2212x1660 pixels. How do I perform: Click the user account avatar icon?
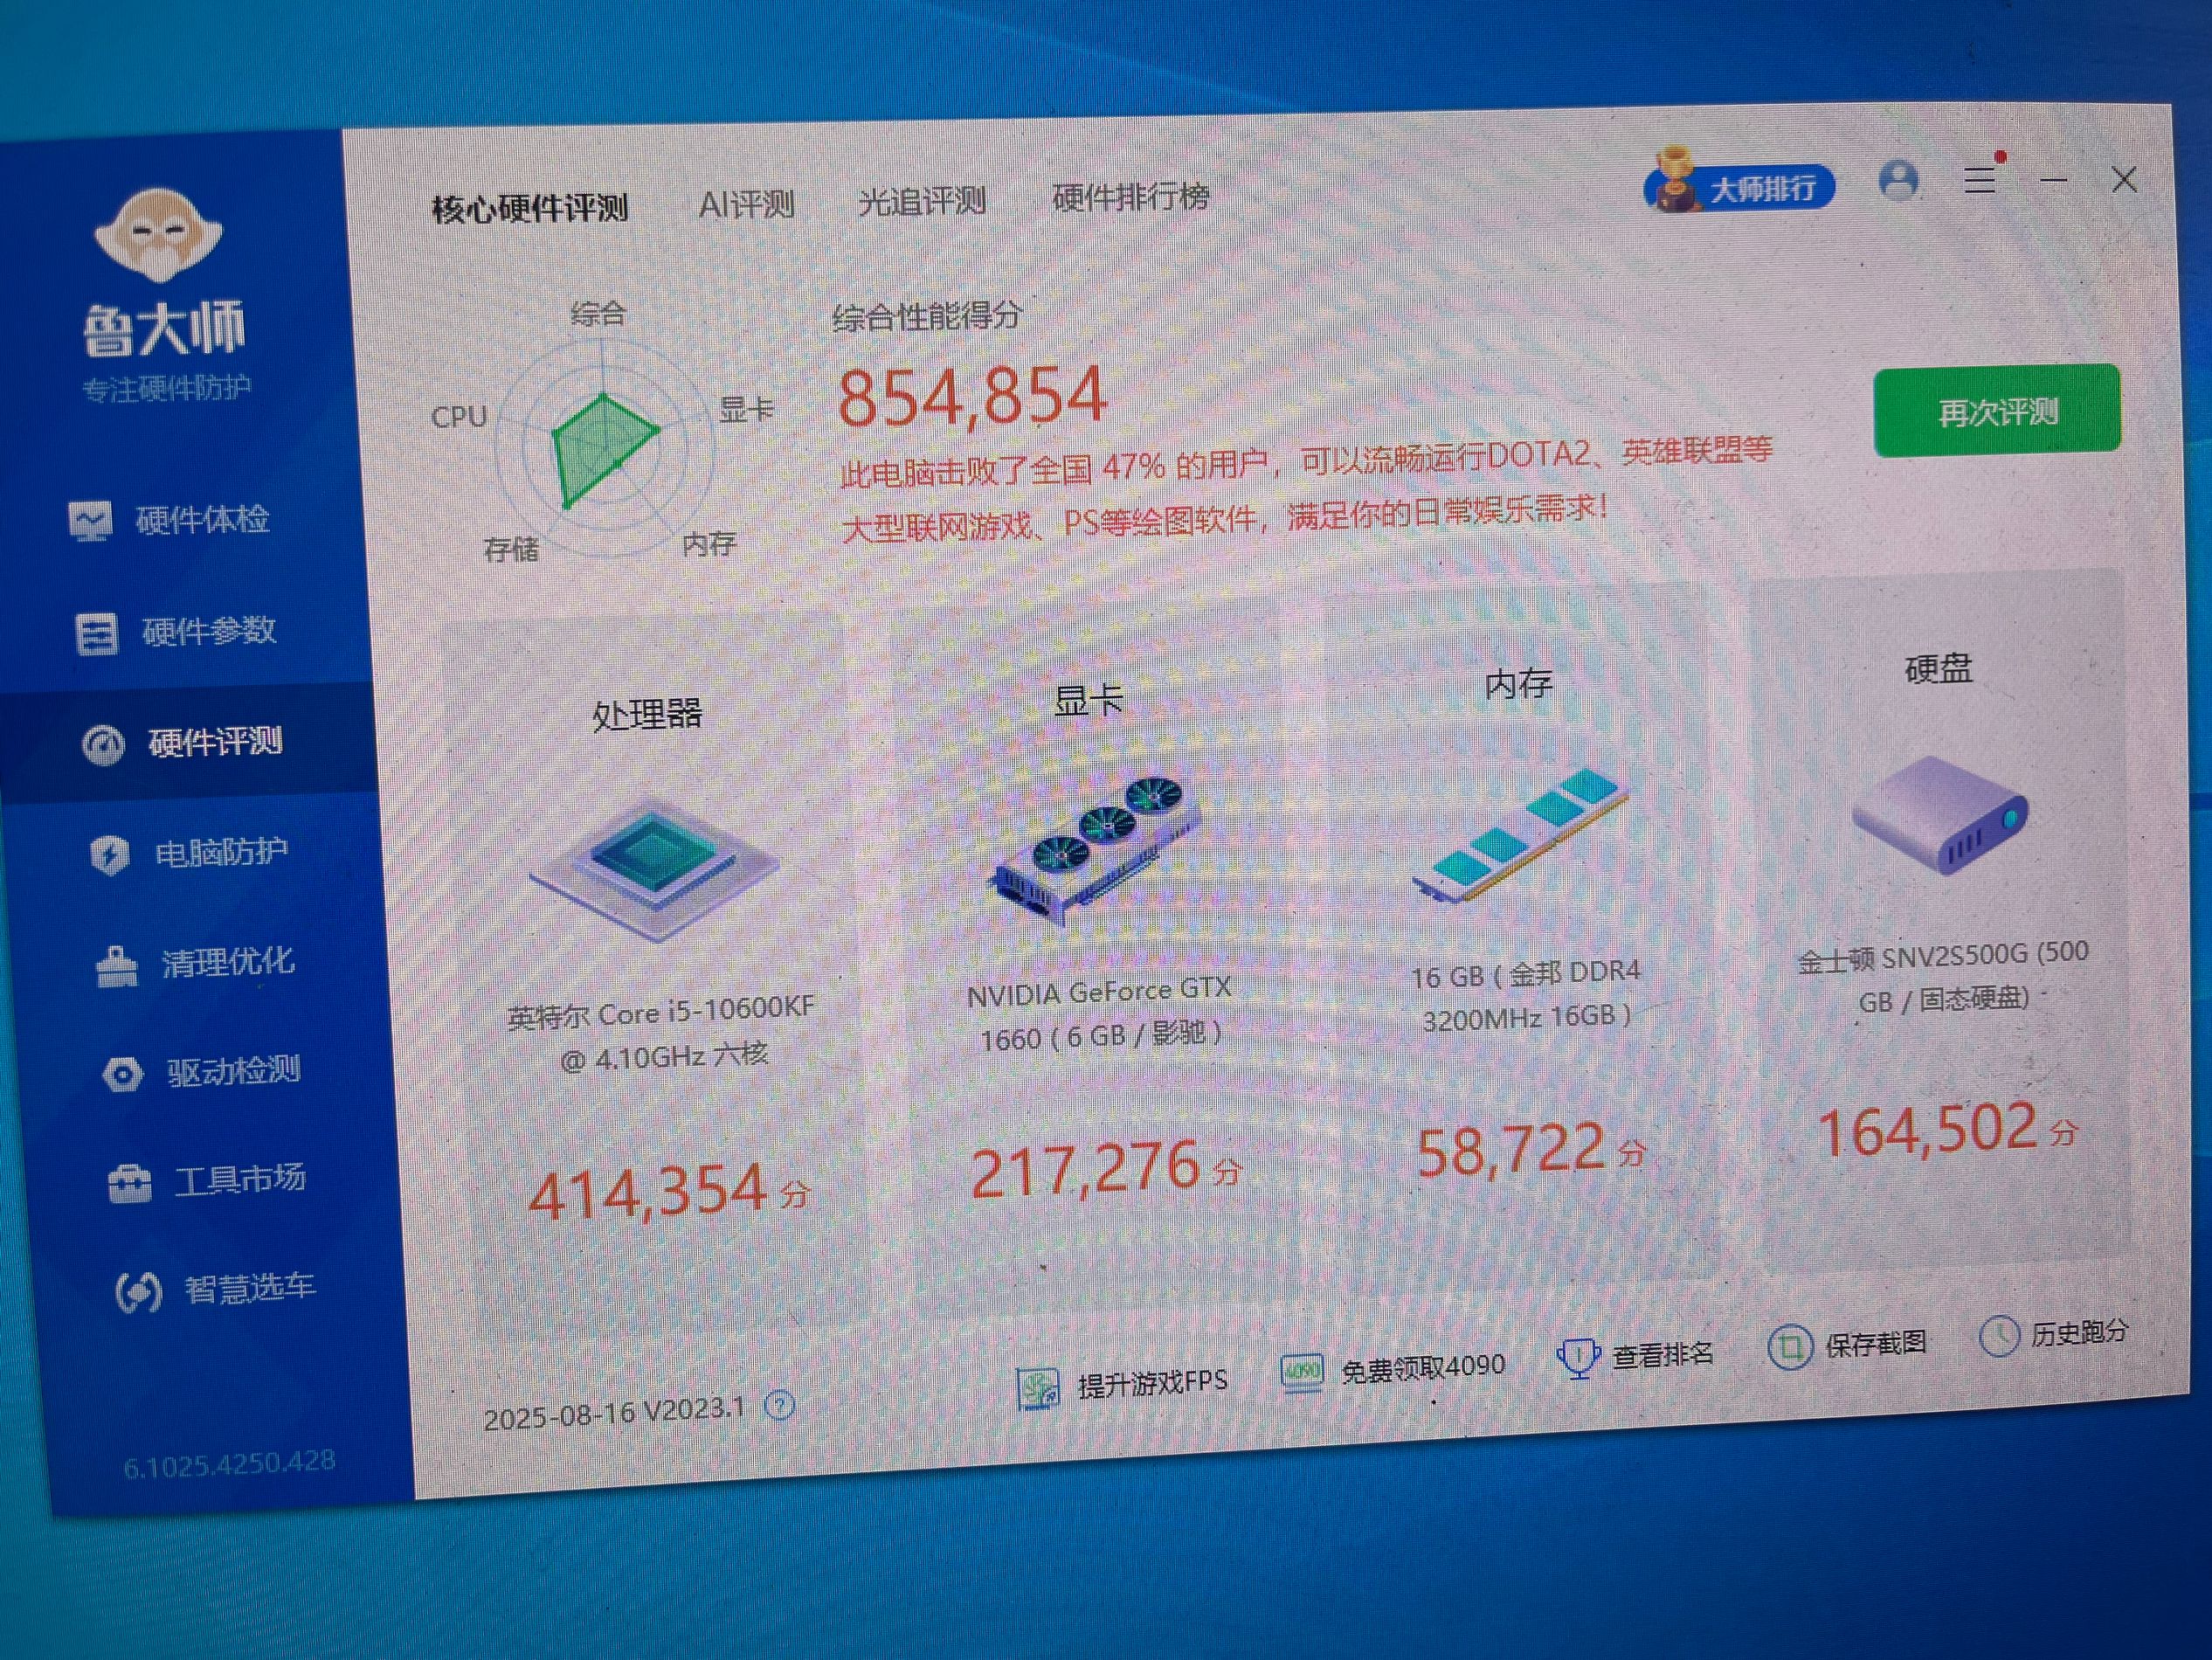(x=1898, y=181)
